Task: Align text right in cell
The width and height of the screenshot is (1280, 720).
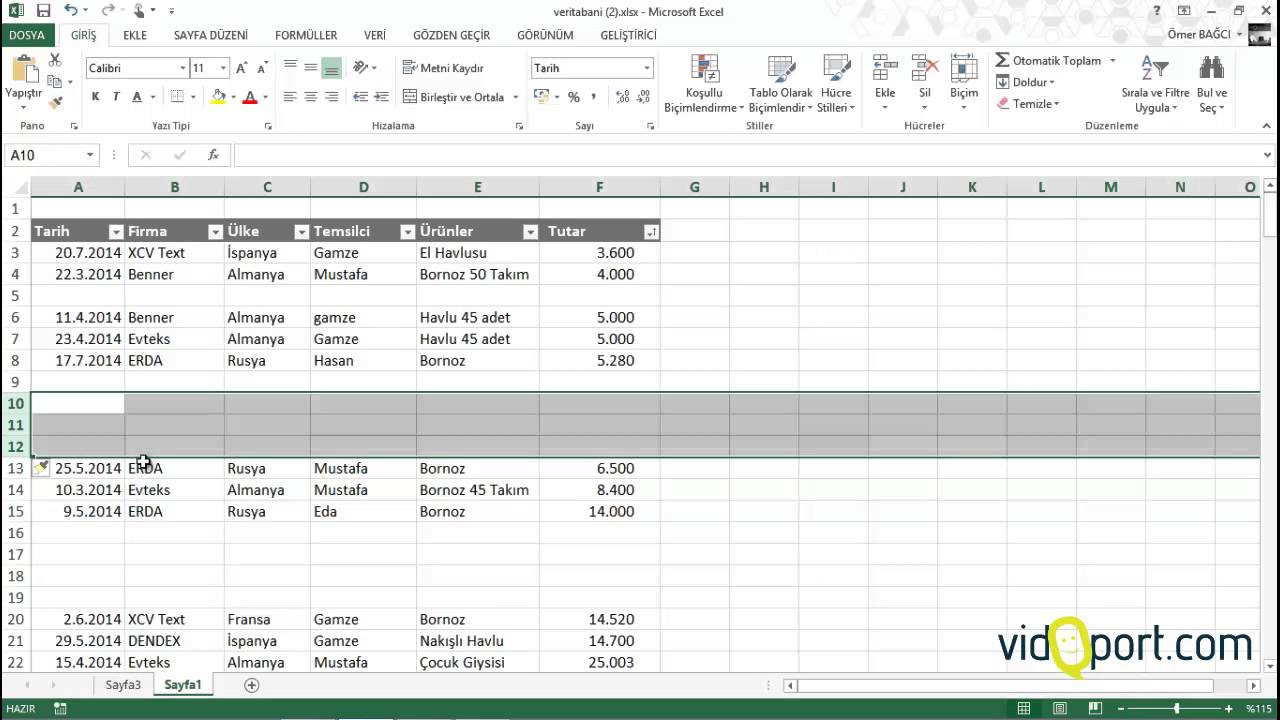Action: click(x=332, y=97)
